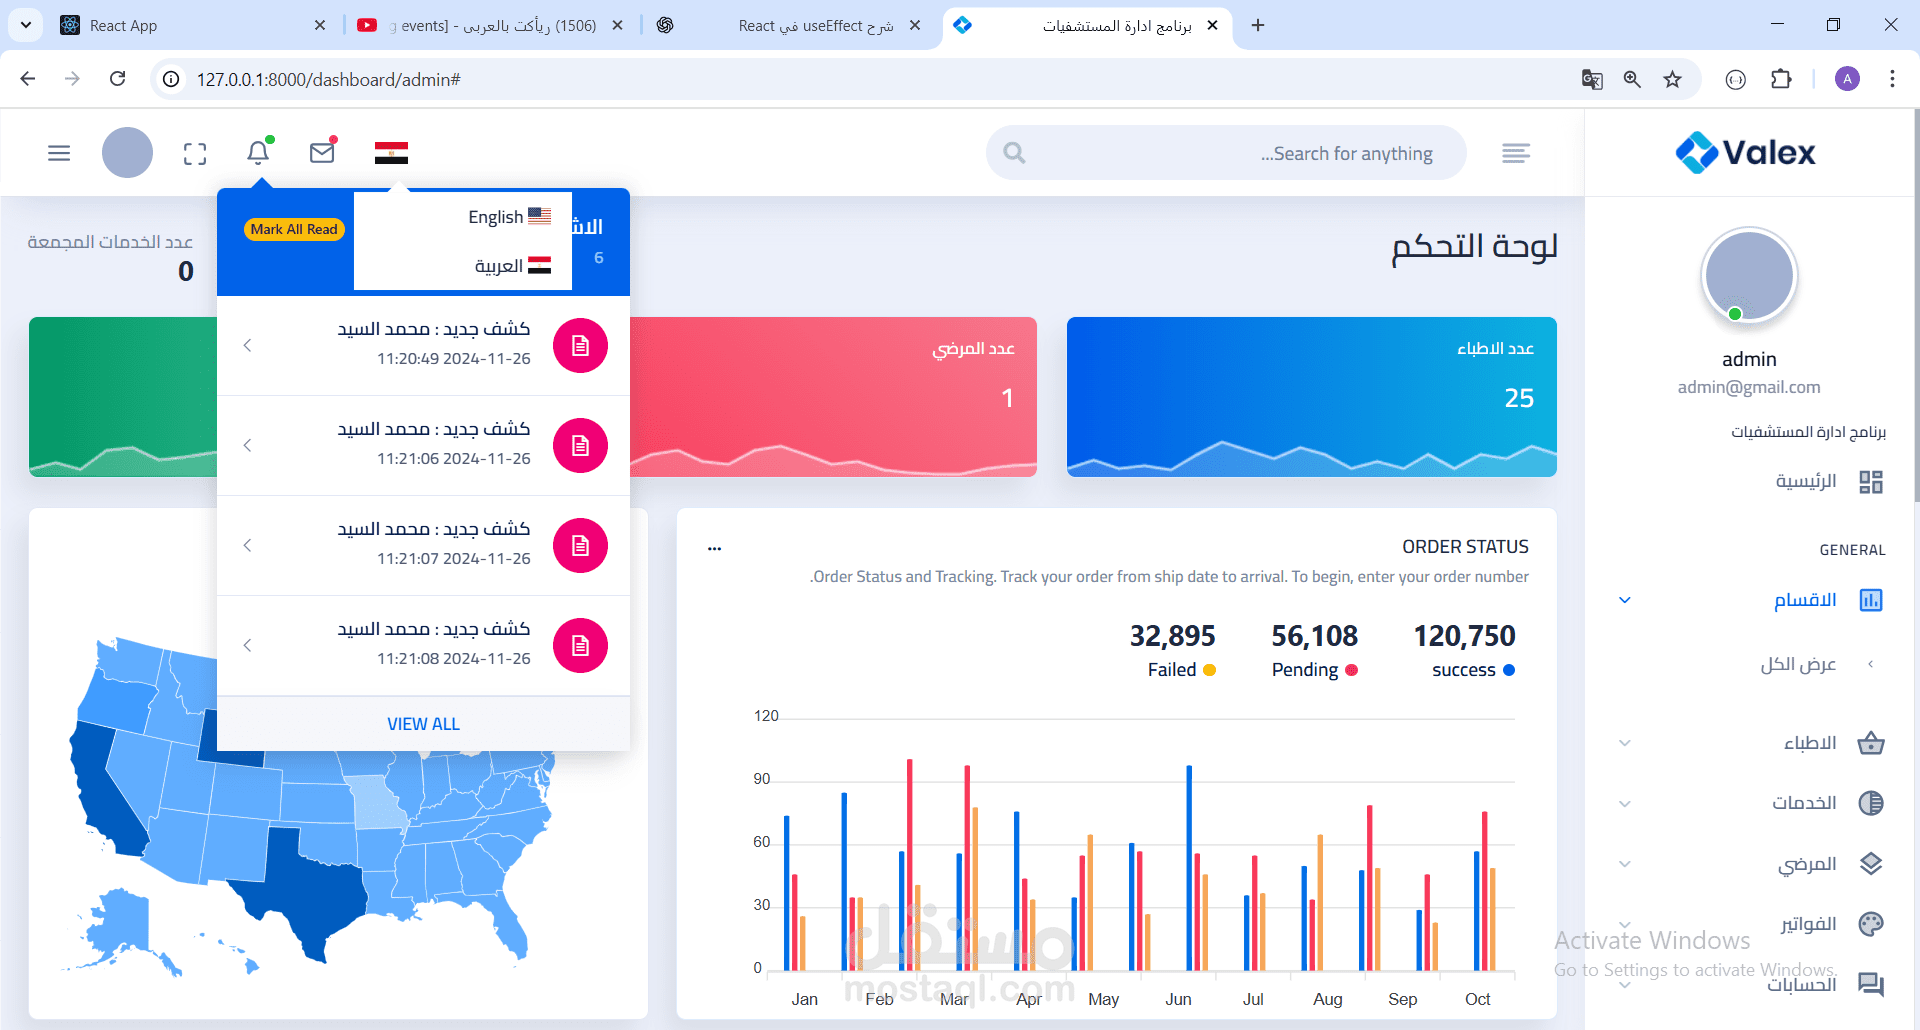This screenshot has height=1030, width=1920.
Task: Click arrow chevron on 11:21:06 notification
Action: tap(247, 445)
